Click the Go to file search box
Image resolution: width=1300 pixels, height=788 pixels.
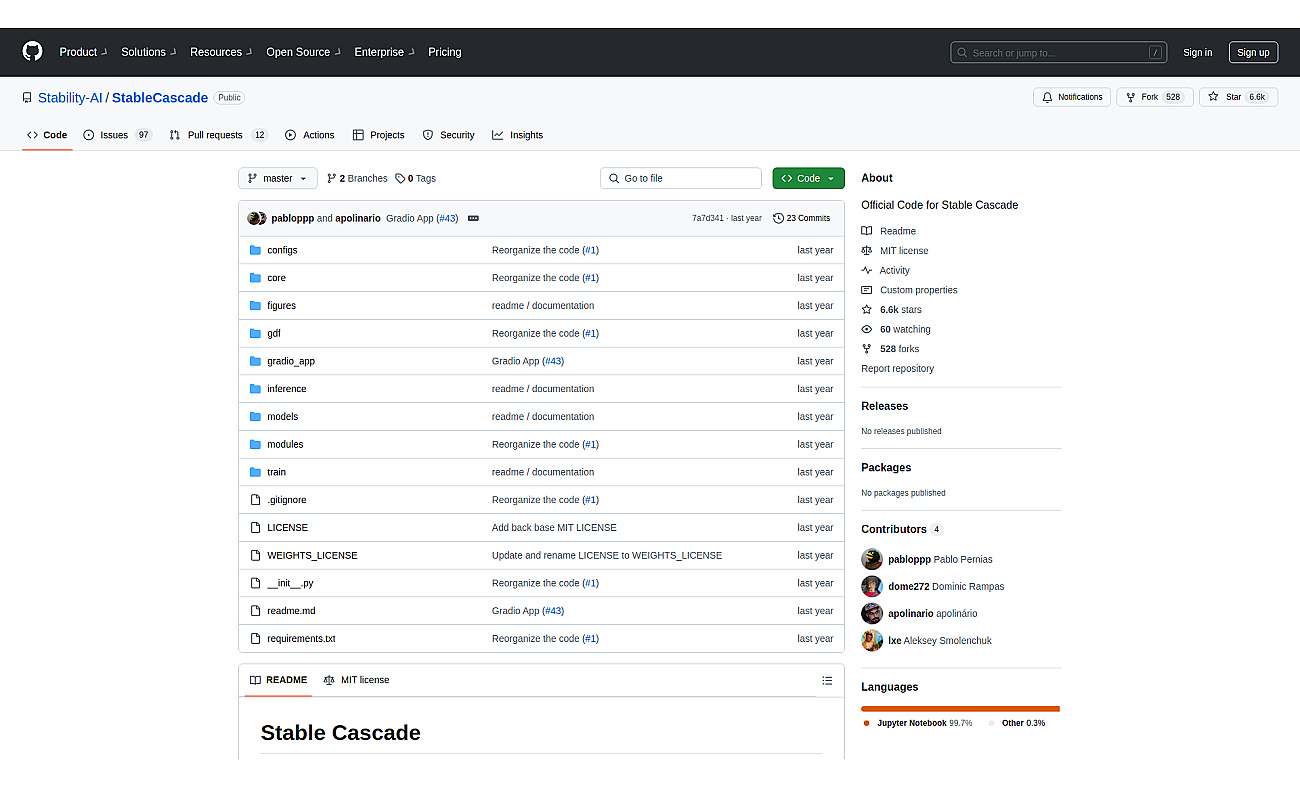click(681, 178)
